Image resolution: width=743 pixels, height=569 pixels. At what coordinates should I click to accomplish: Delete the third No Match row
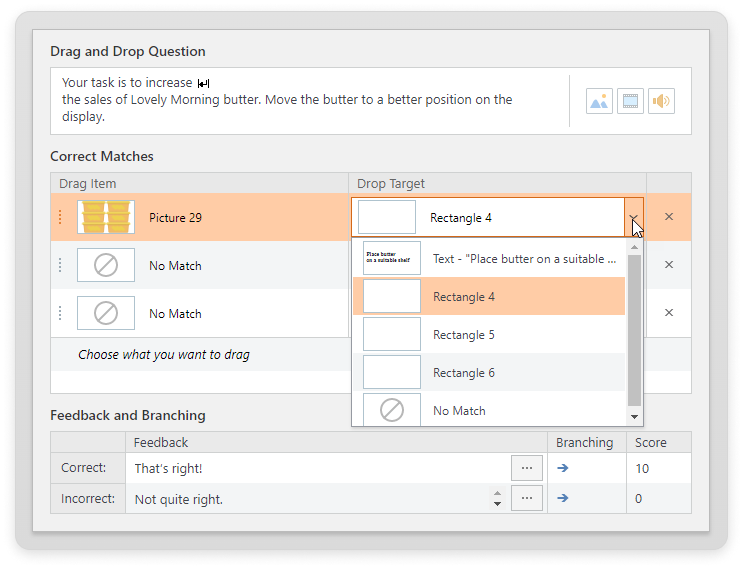coord(669,313)
